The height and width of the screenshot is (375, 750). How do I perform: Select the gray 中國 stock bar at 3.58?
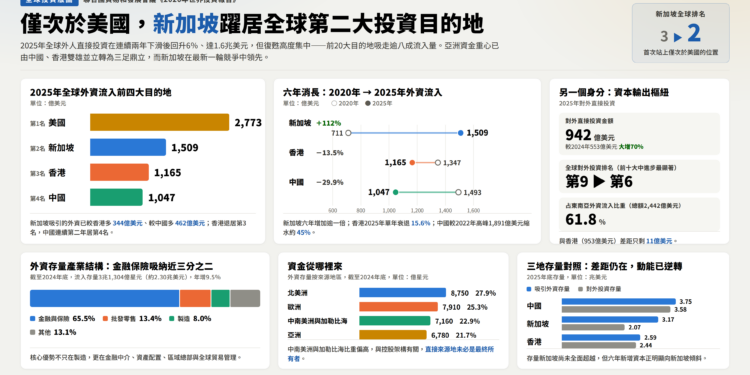(616, 309)
